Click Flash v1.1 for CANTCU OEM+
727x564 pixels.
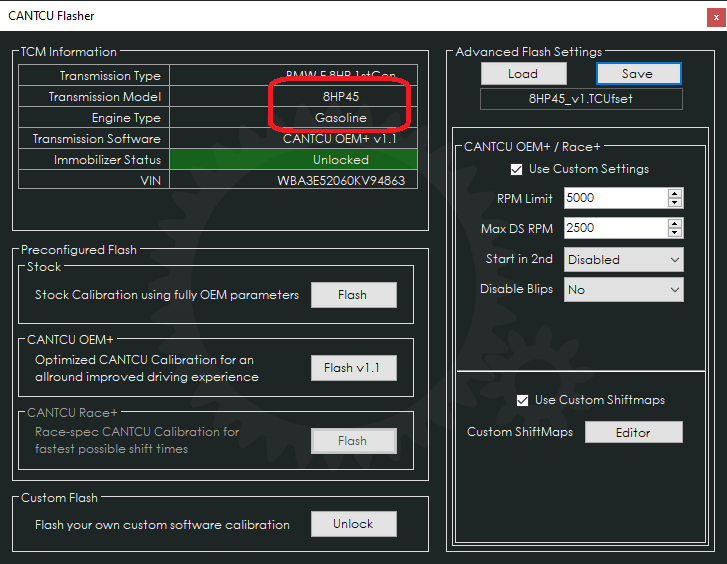click(353, 368)
